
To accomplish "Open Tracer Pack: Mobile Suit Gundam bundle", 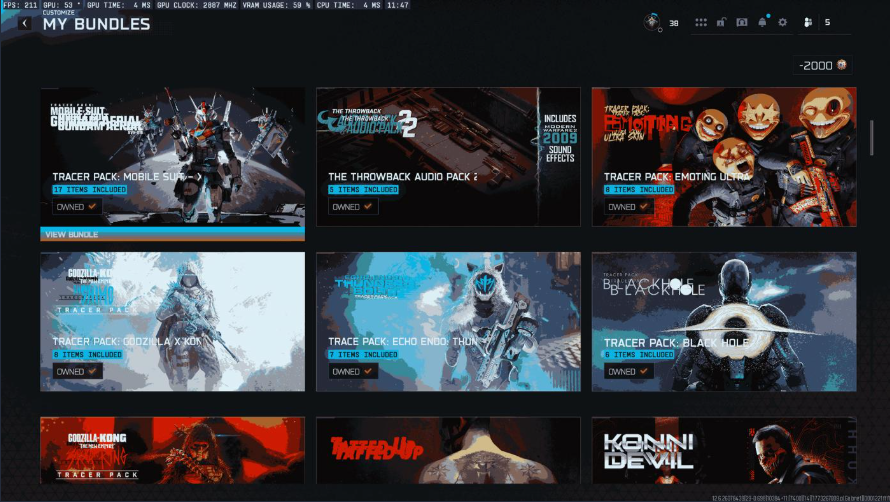I will 173,157.
